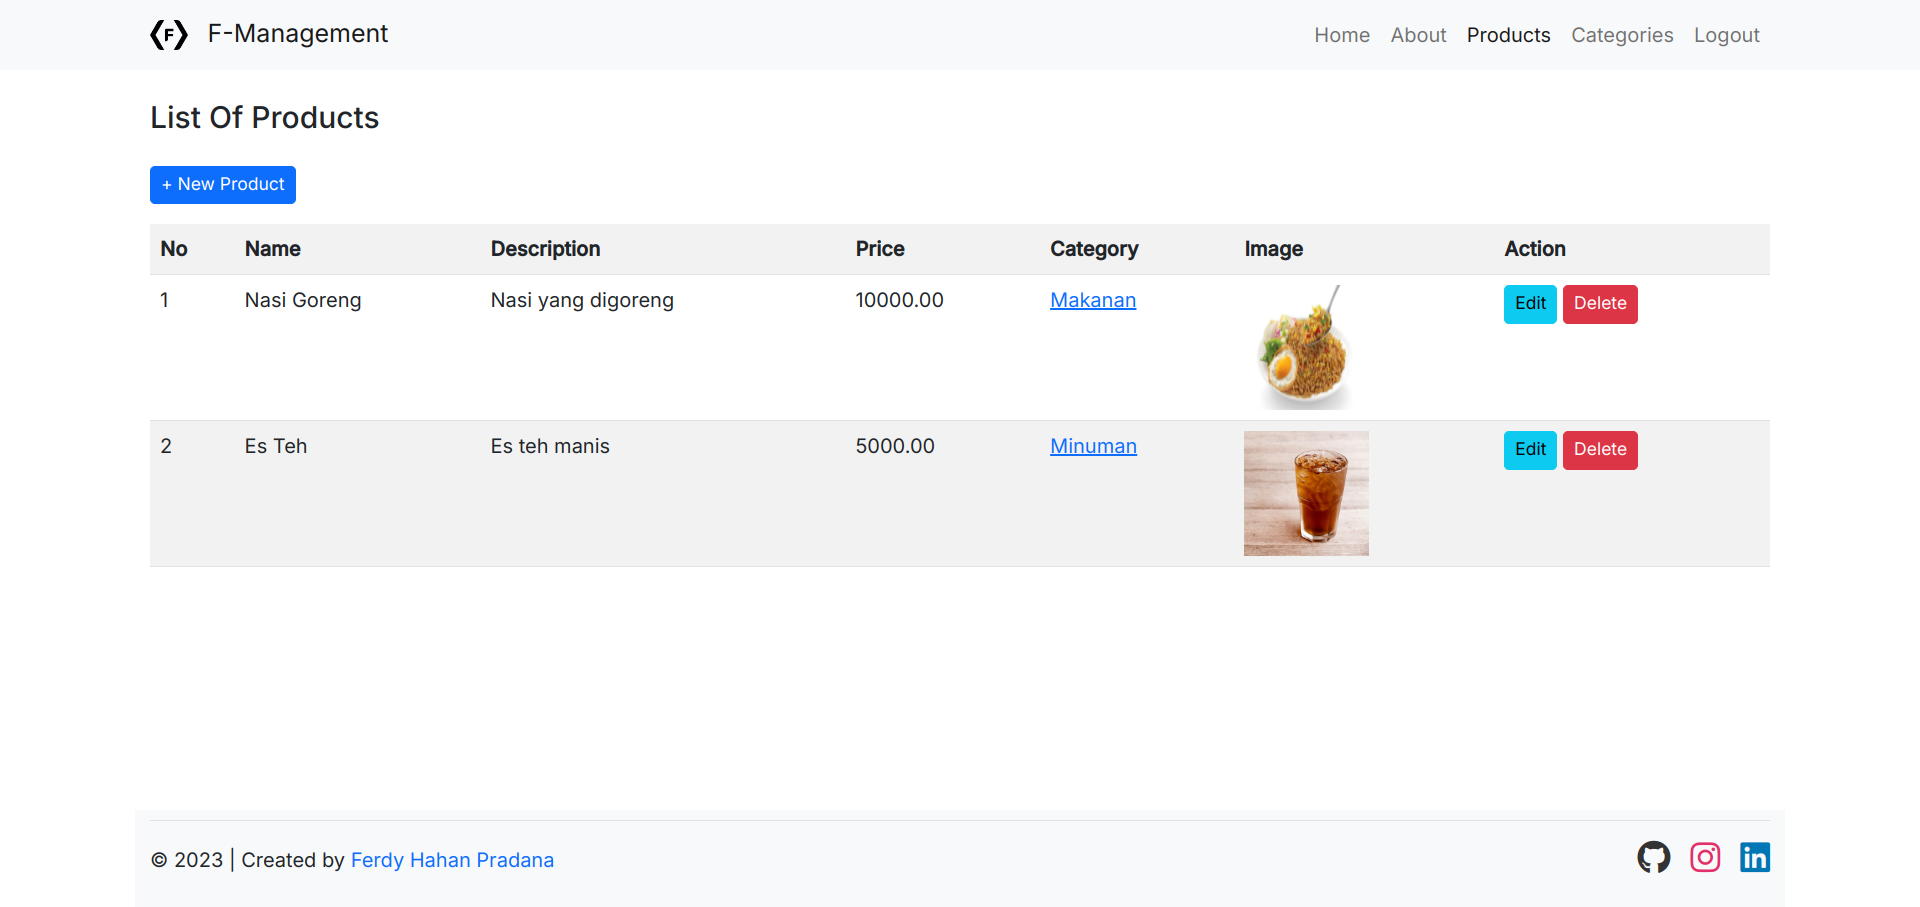Click the Nasi Goreng image thumbnail
1920x907 pixels.
1305,348
